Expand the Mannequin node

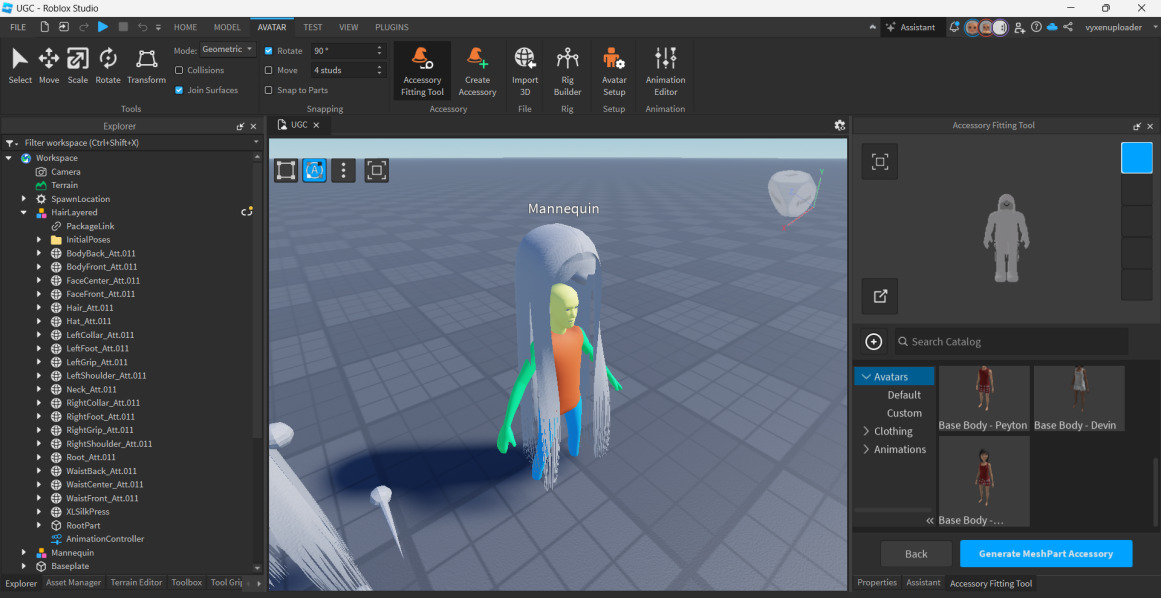click(24, 553)
